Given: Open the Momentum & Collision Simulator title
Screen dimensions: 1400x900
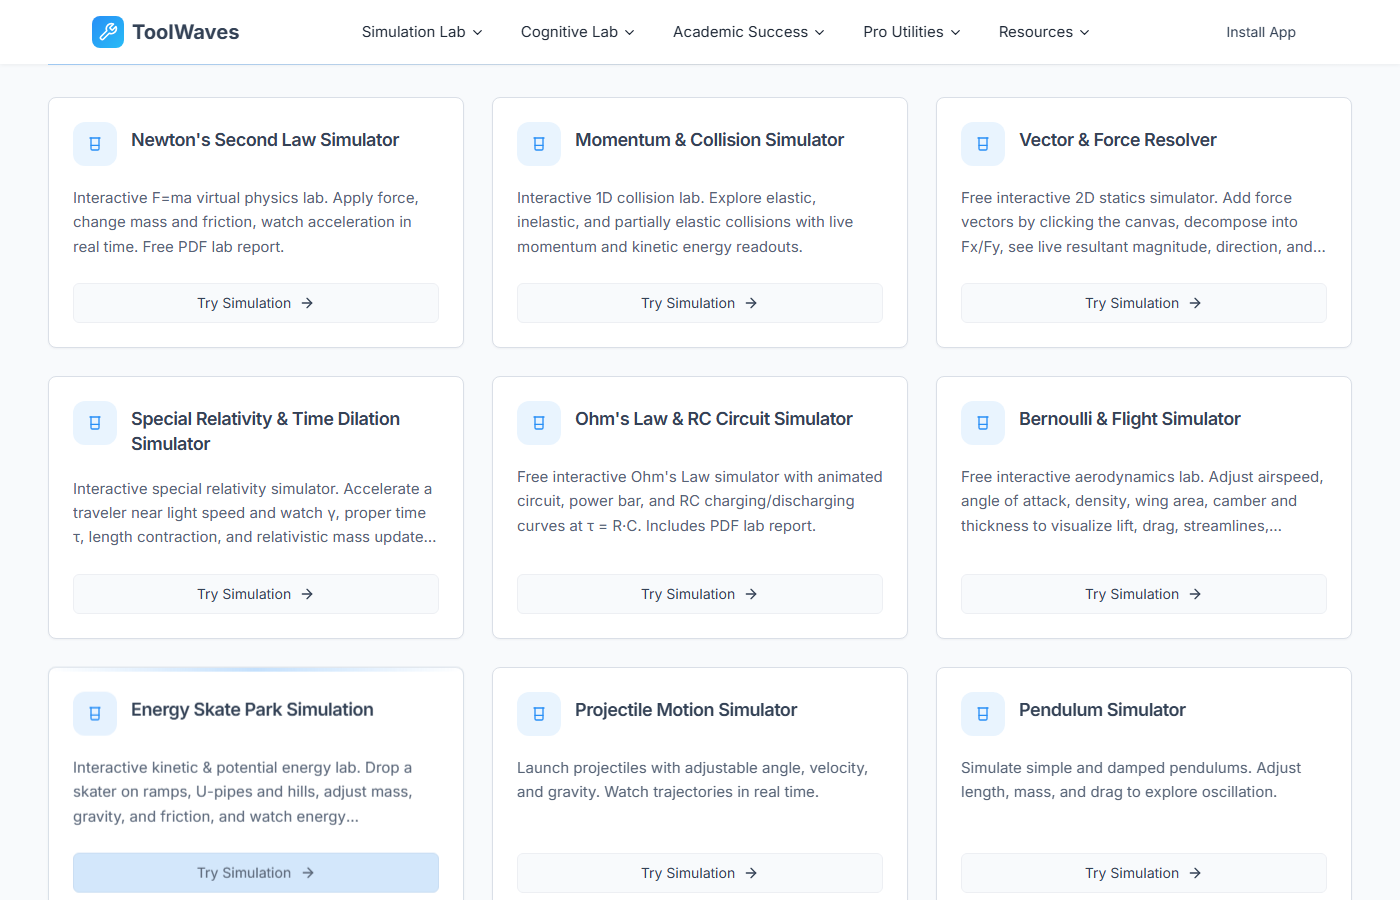Looking at the screenshot, I should pyautogui.click(x=709, y=140).
